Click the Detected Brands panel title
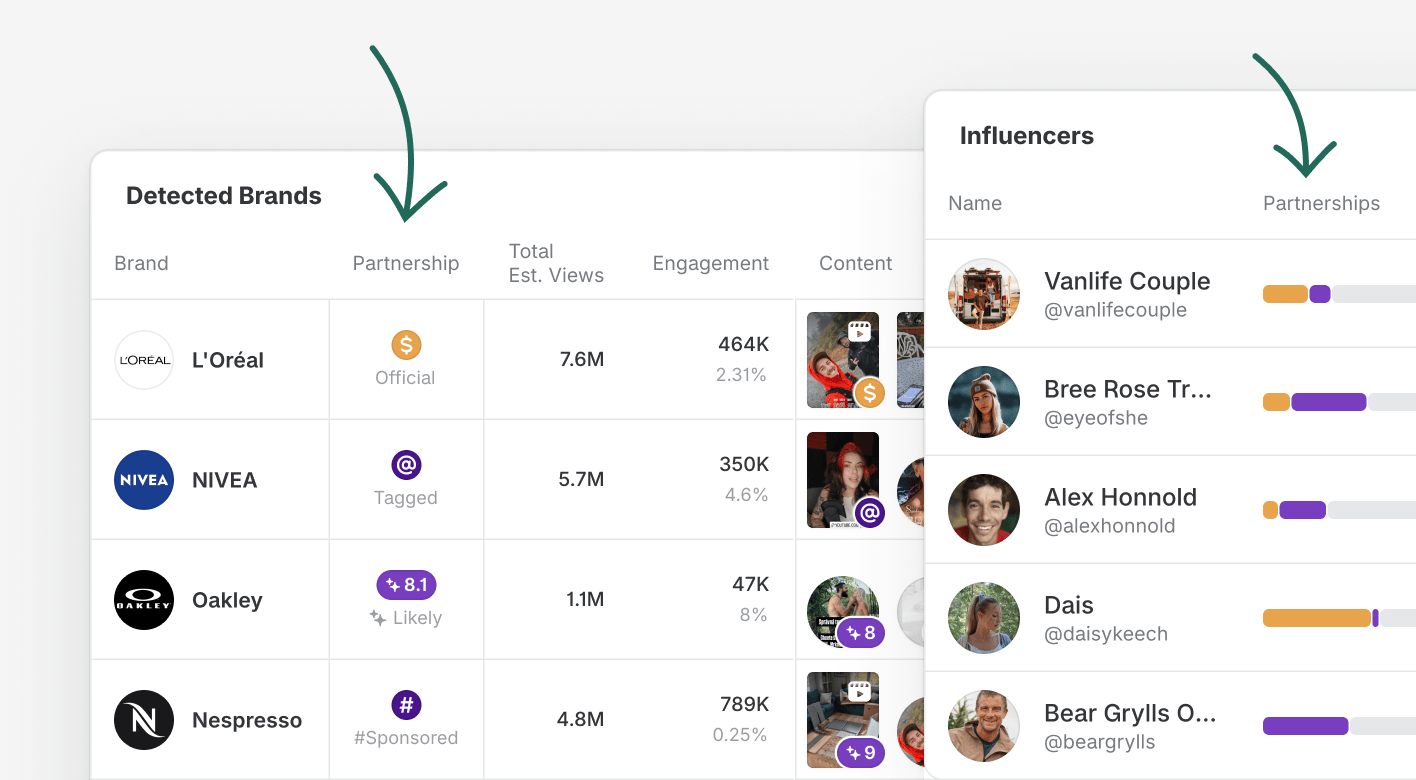The image size is (1416, 780). click(224, 196)
